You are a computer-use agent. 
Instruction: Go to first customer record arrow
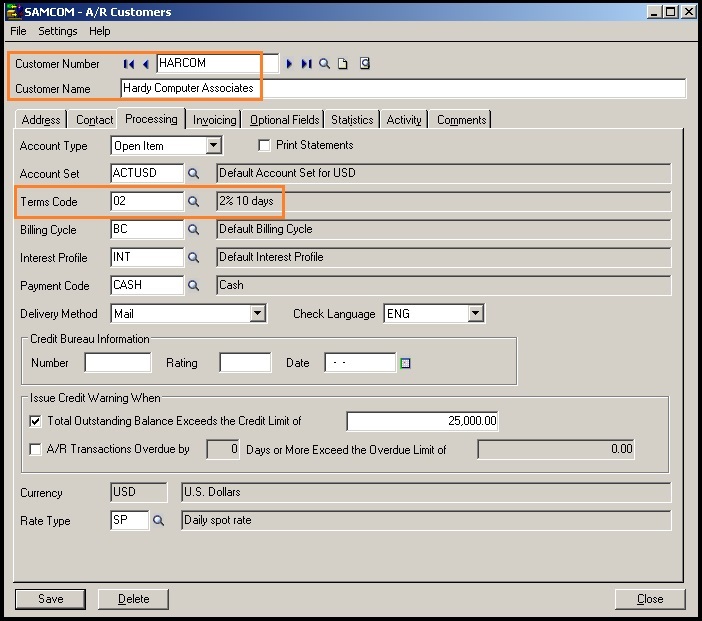tap(129, 64)
